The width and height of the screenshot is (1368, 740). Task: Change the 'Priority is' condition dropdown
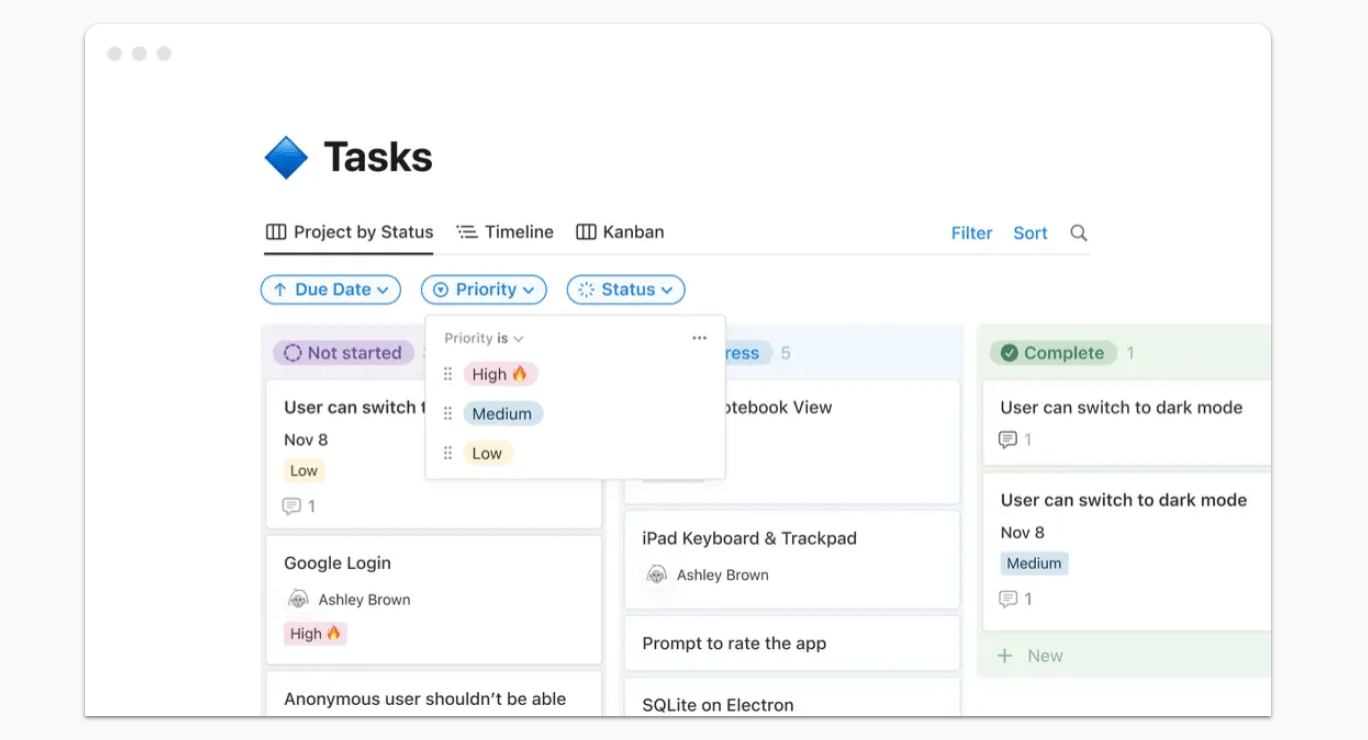click(484, 338)
